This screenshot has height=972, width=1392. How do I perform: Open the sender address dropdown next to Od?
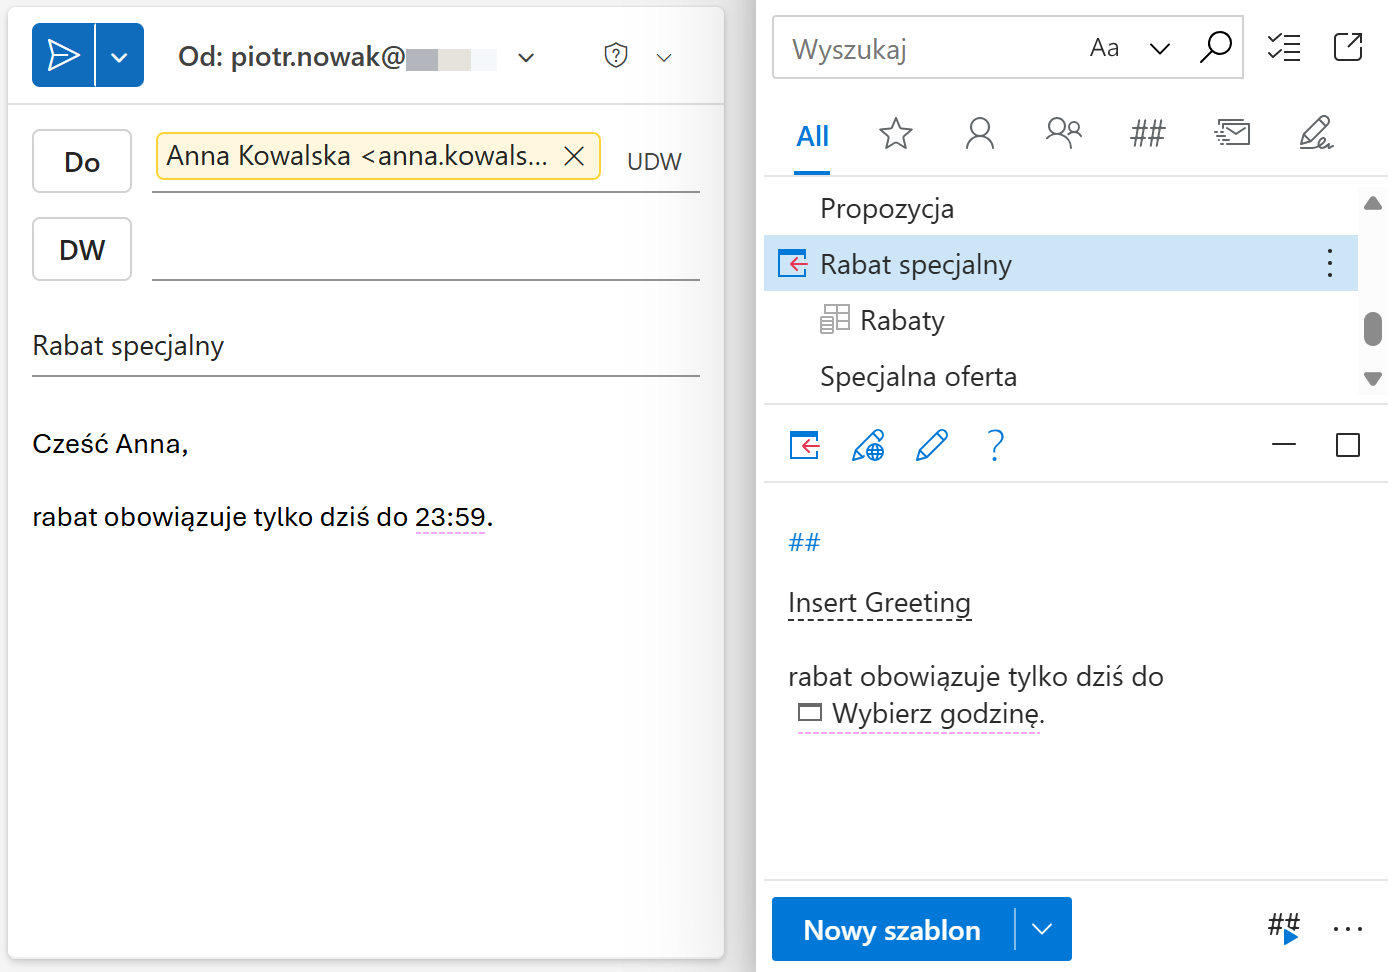526,58
